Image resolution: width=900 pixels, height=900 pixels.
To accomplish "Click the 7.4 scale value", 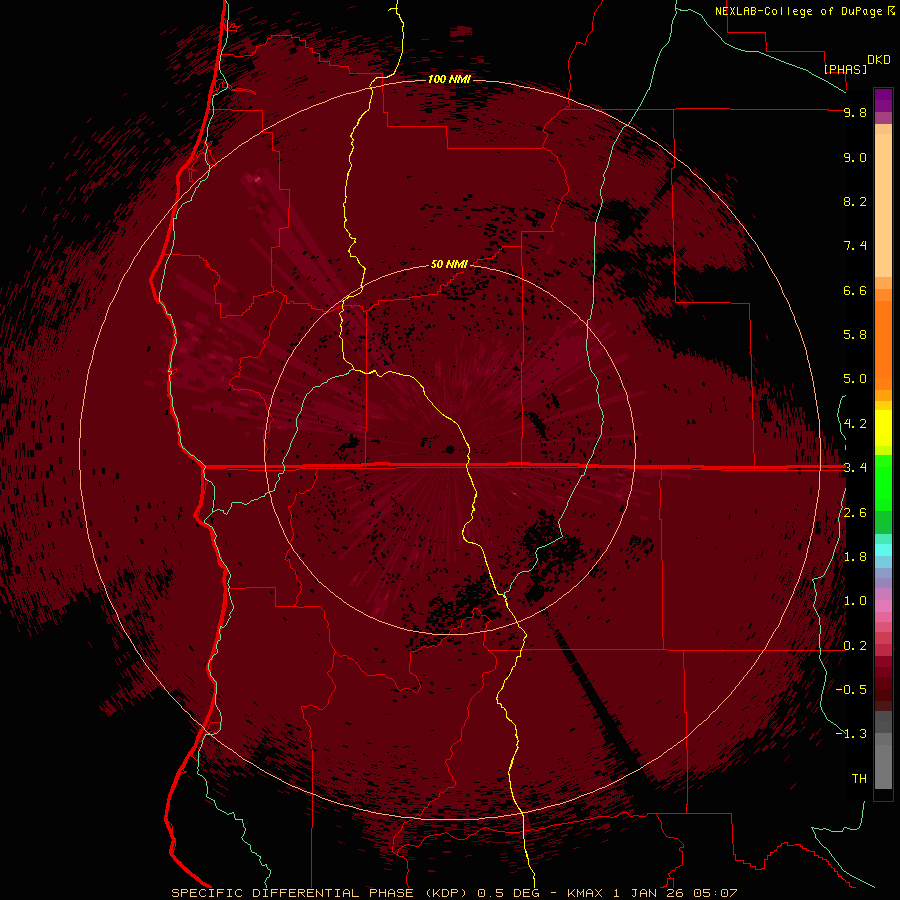I will click(855, 246).
